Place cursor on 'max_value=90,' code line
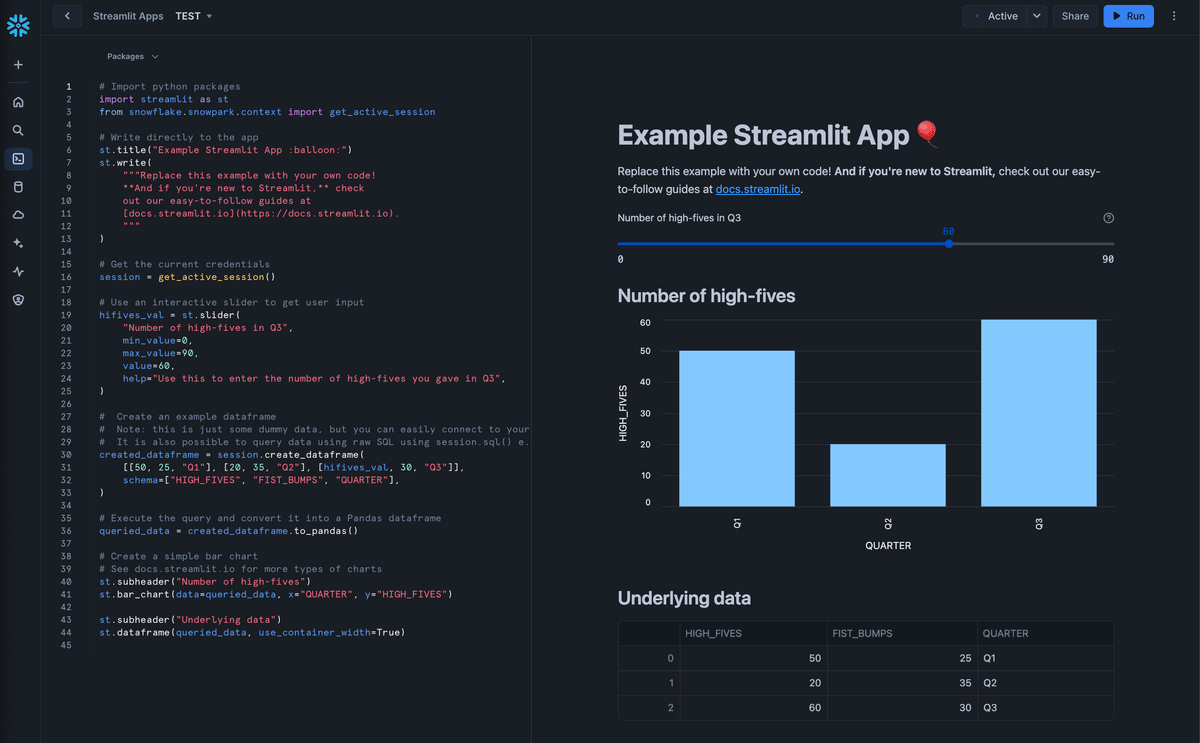Screen dimensions: 1200x743 [x=160, y=353]
